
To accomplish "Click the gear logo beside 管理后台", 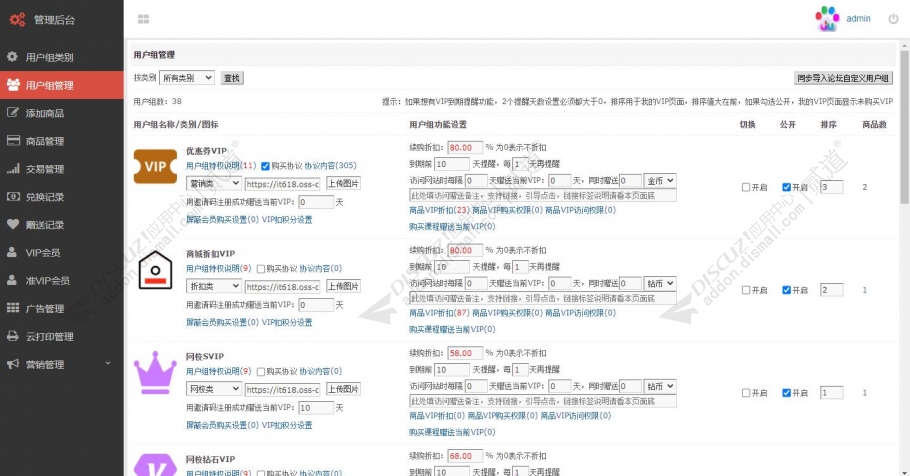I will click(17, 19).
